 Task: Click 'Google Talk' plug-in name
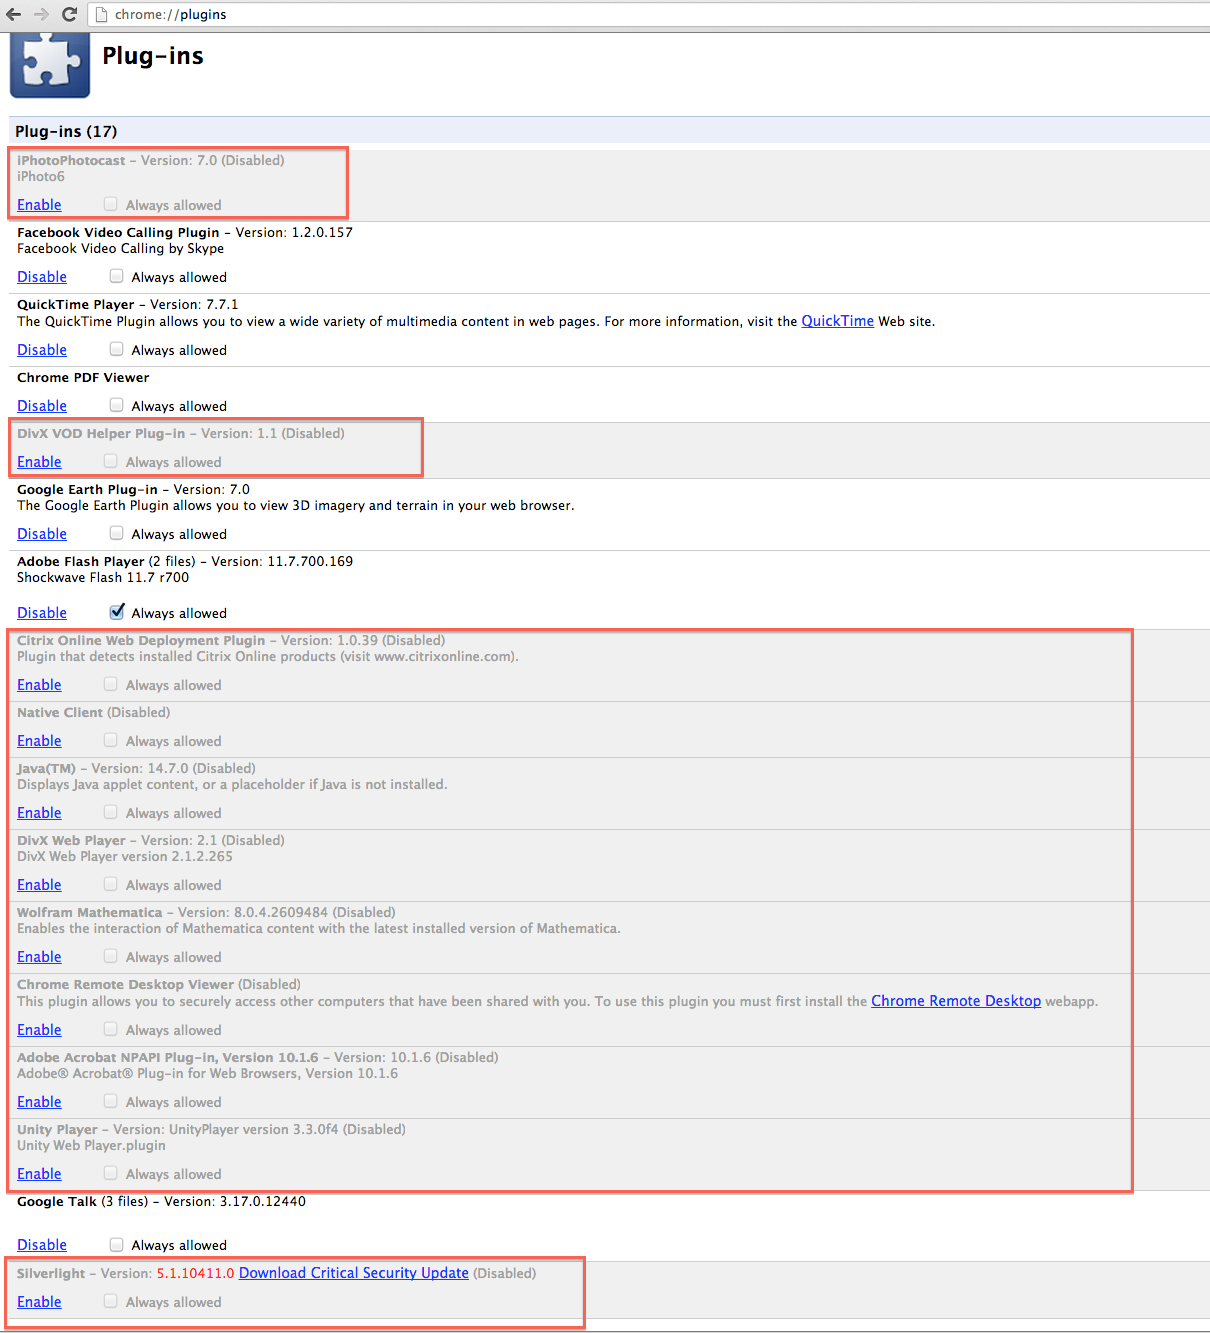coord(57,1201)
